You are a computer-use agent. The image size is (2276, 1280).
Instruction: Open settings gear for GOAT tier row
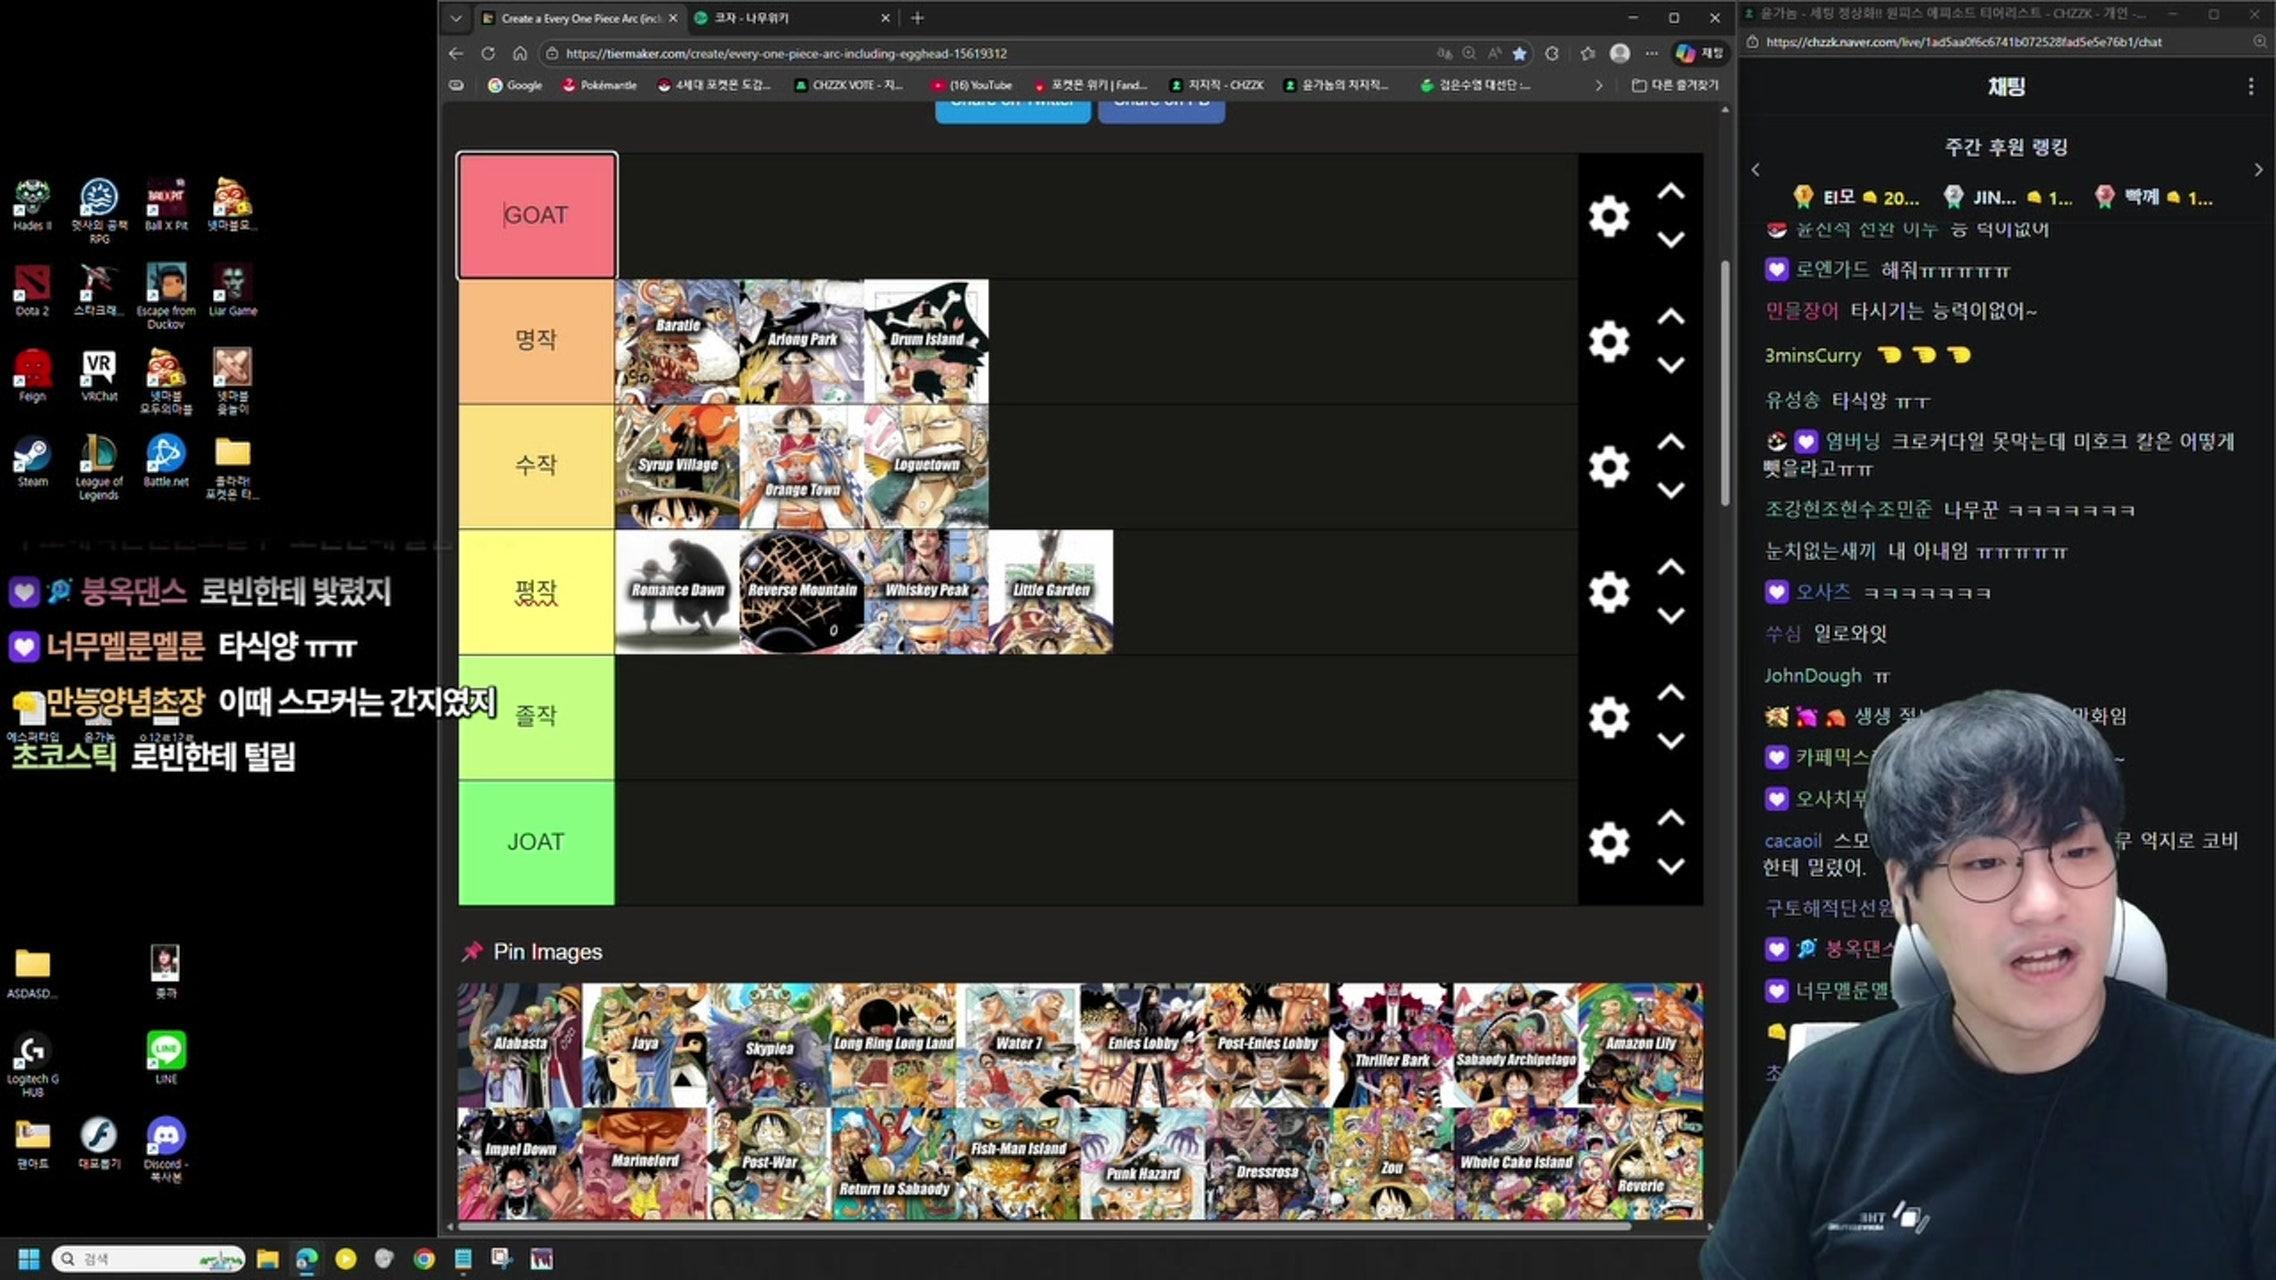1608,216
